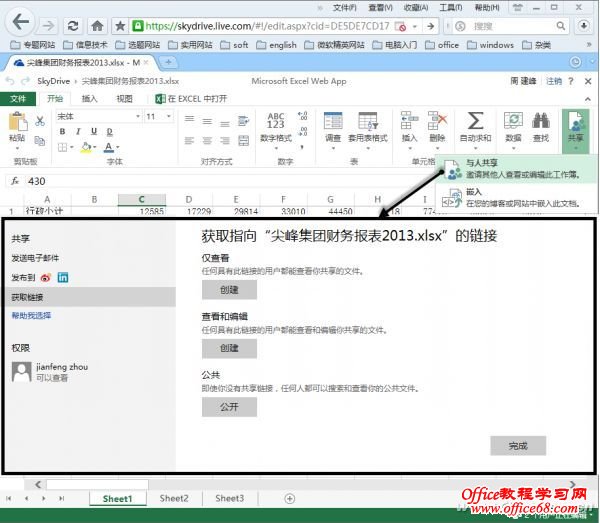600x523 pixels.
Task: Click the AutoSum sigma icon
Action: 475,122
